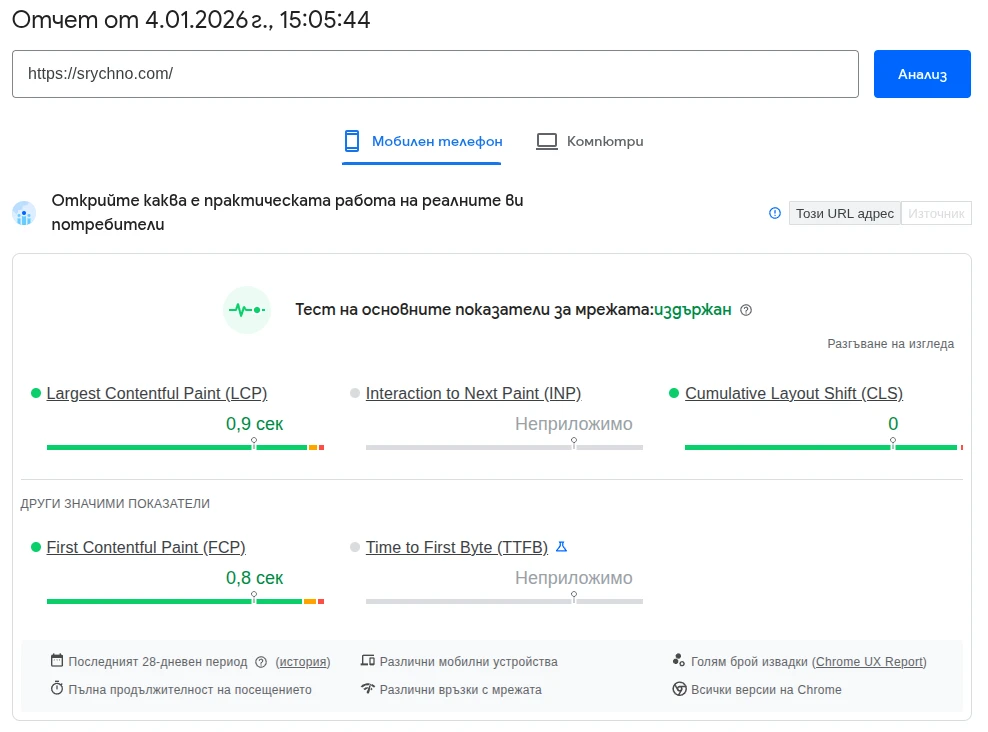This screenshot has height=732, width=988.
Task: Click the real-user data chart icon
Action: click(24, 214)
